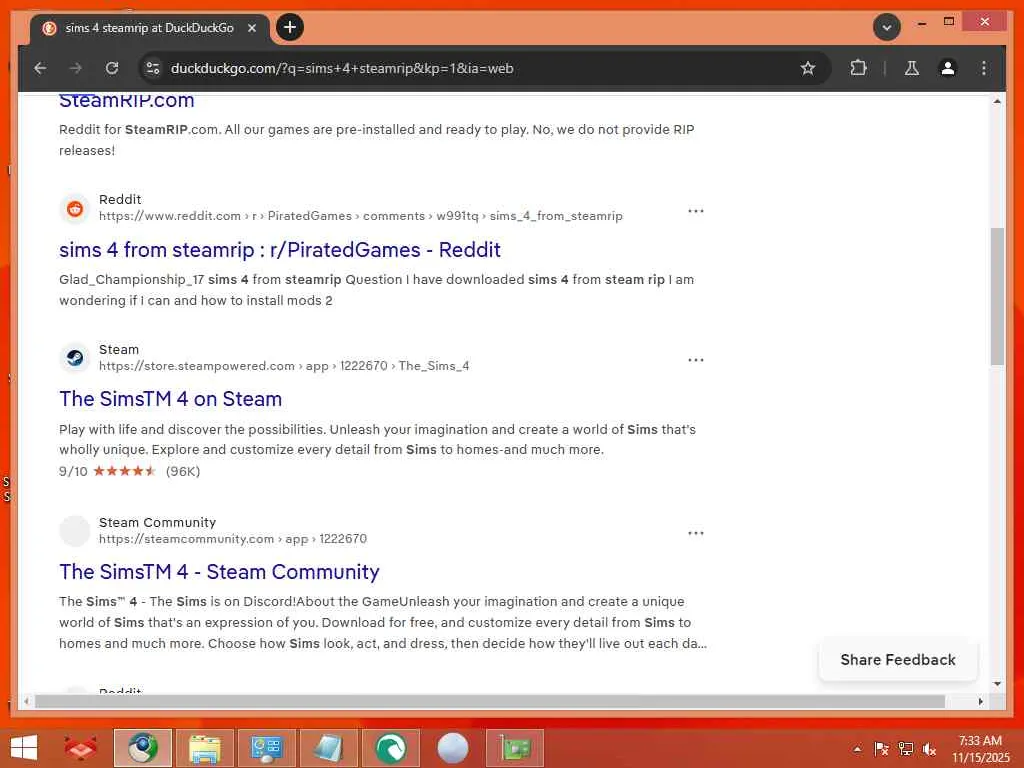This screenshot has height=768, width=1024.
Task: Click the horizontal scrollbar right arrow
Action: (x=980, y=701)
